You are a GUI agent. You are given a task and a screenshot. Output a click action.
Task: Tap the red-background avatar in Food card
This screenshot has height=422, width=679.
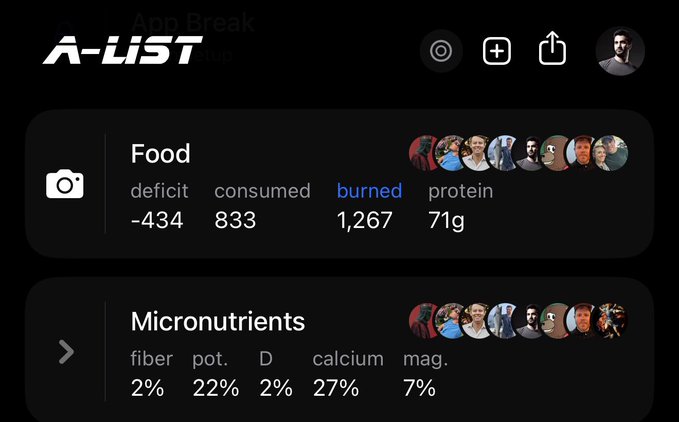[426, 154]
